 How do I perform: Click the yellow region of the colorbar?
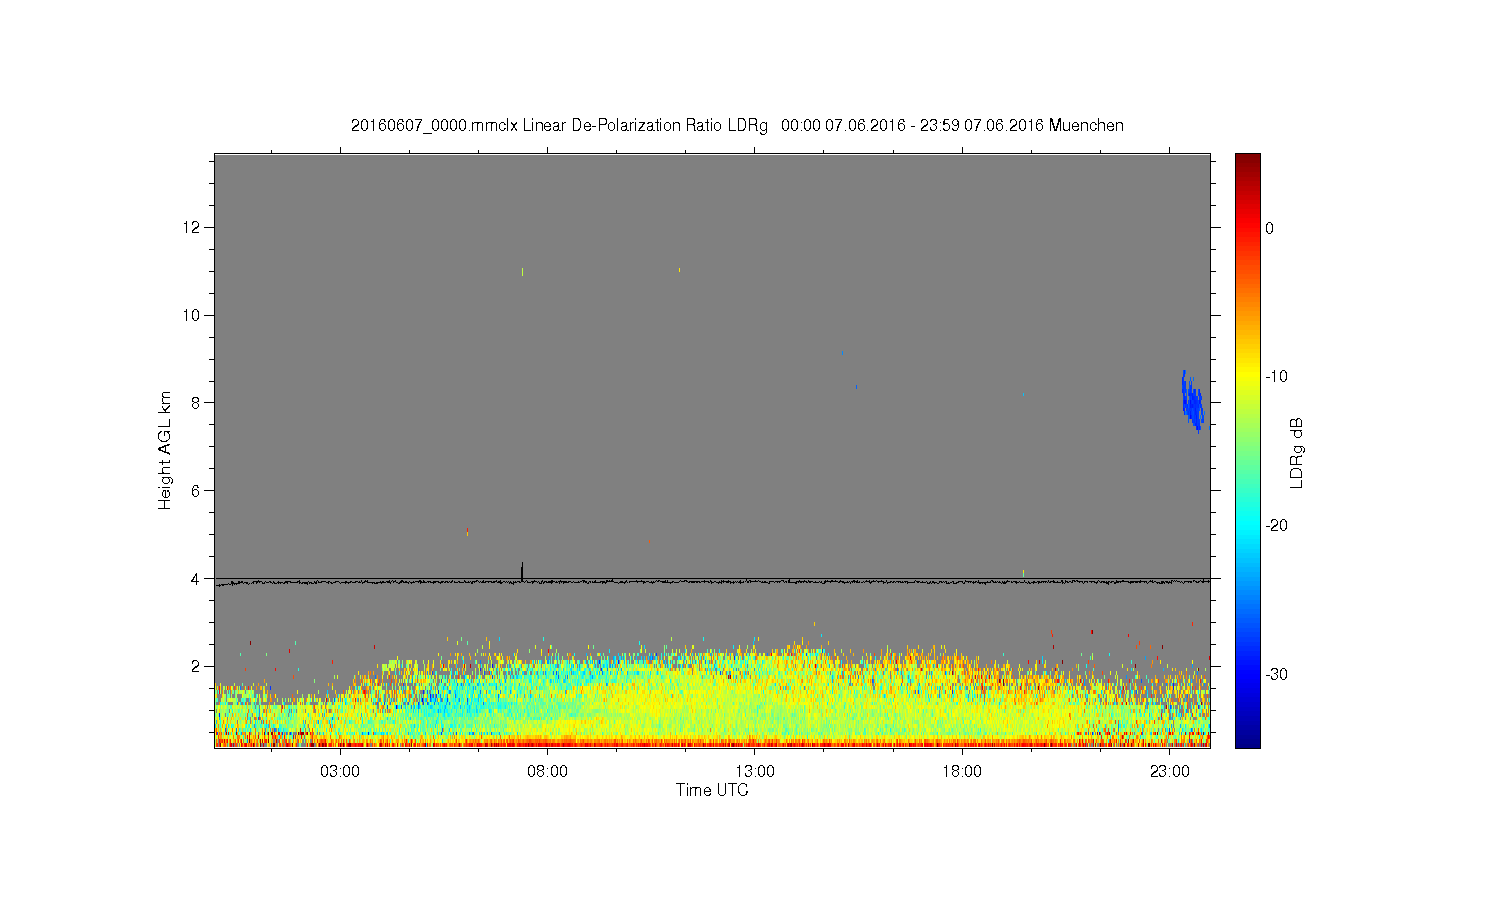point(1248,377)
